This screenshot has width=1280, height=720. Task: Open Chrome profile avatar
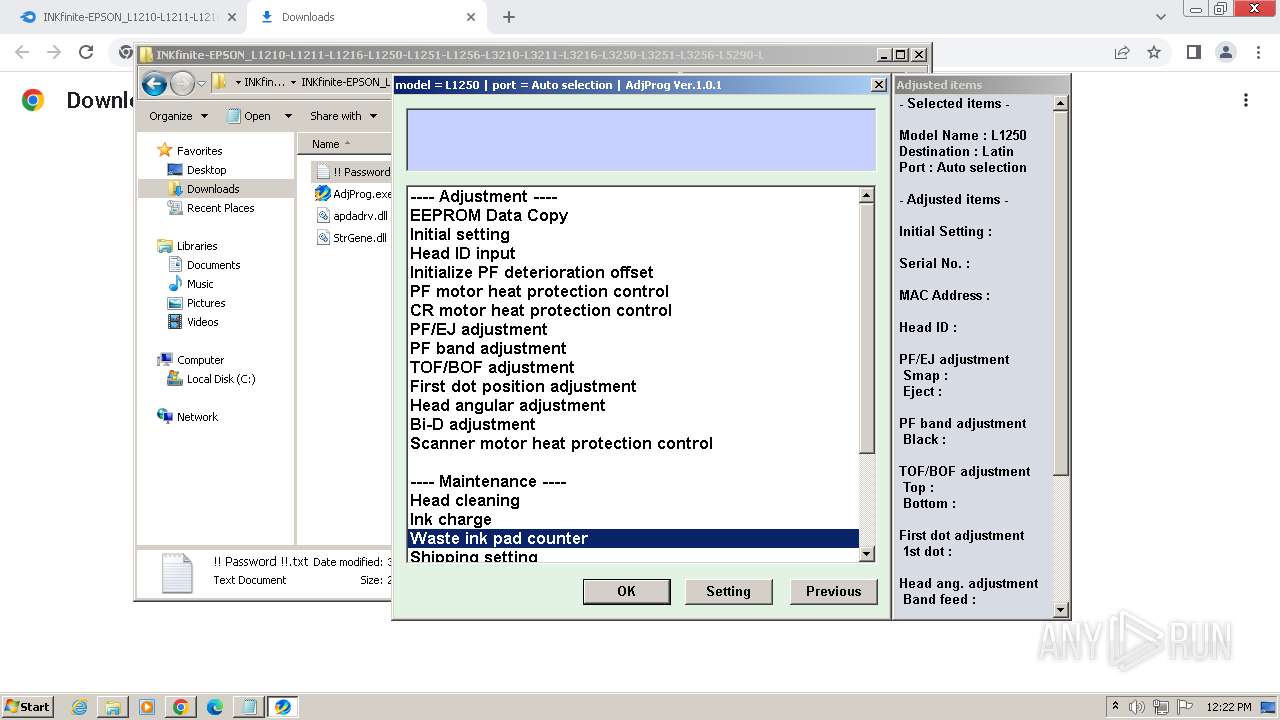[1225, 52]
